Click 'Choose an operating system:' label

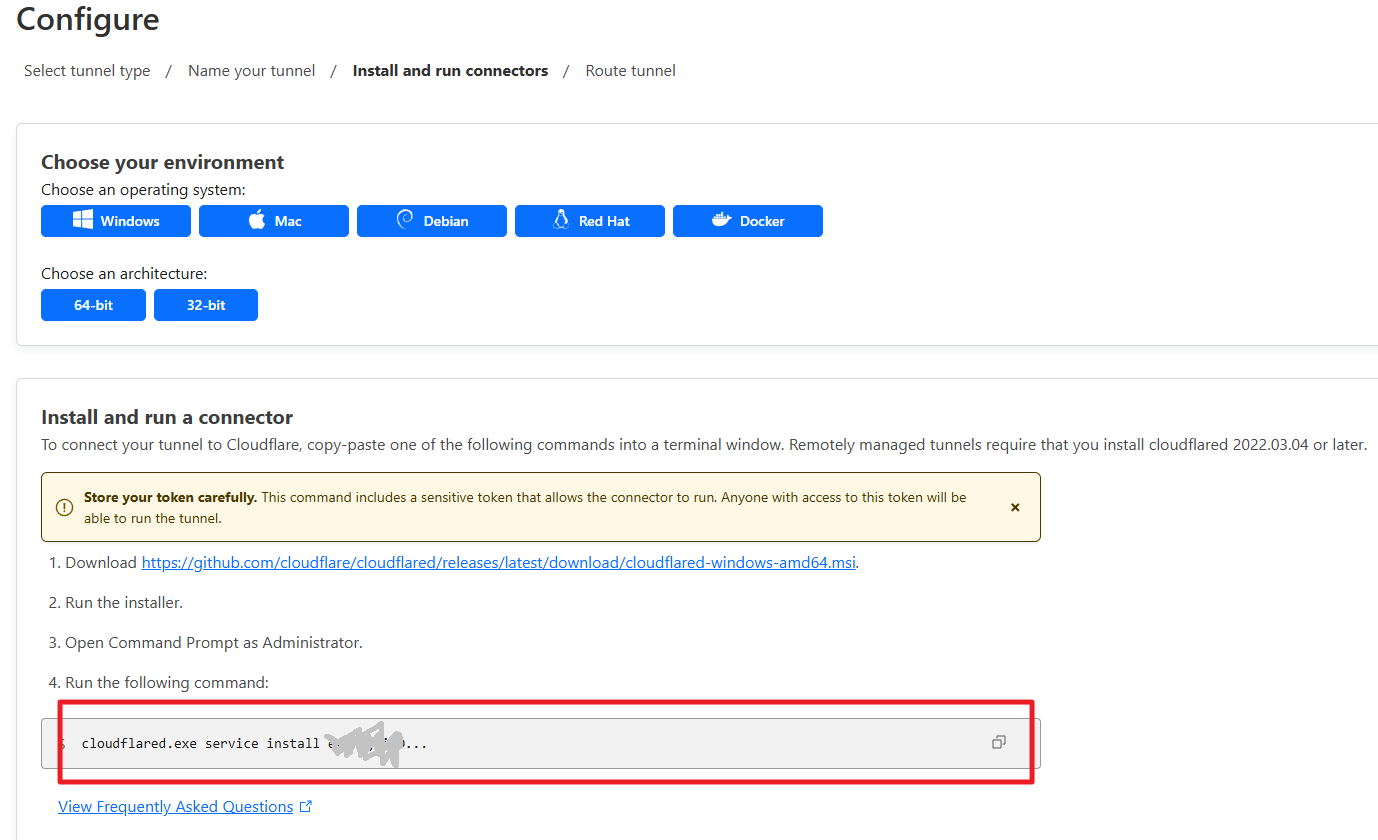click(x=143, y=189)
